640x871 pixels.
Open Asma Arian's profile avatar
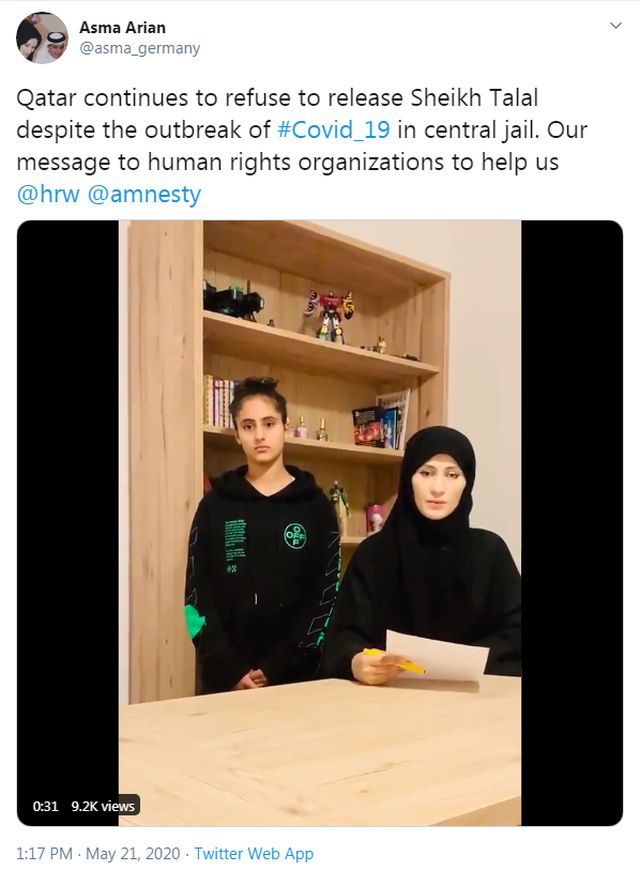coord(42,38)
